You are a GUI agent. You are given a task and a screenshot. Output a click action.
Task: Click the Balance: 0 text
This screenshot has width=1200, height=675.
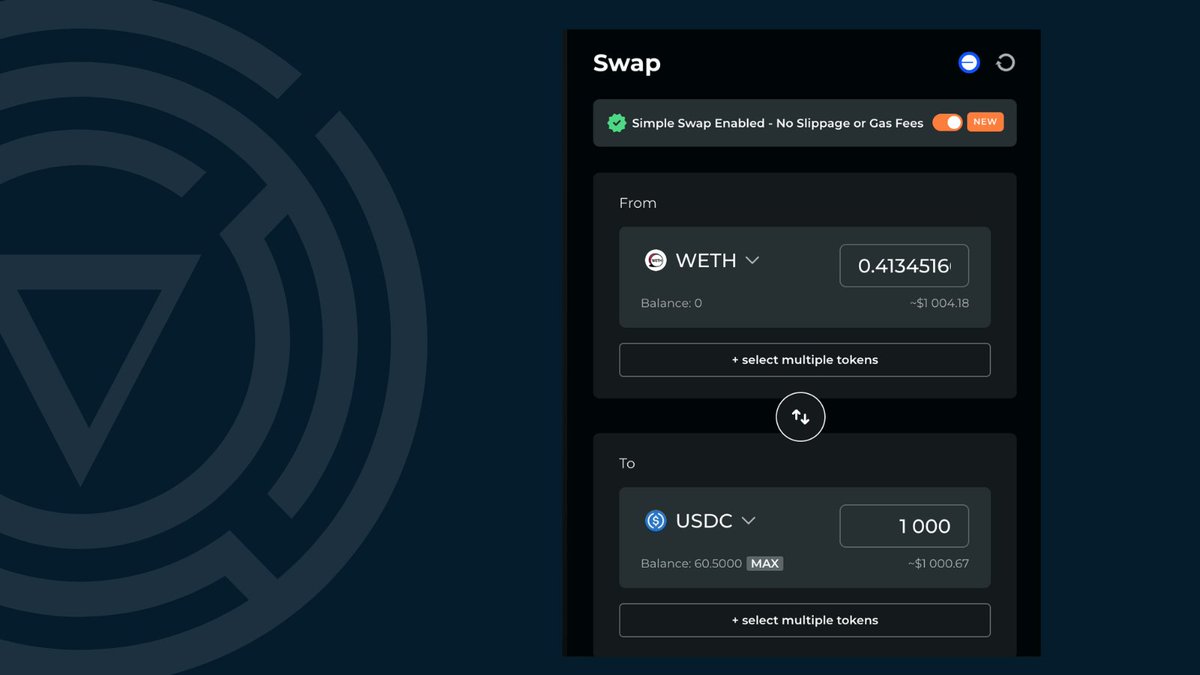pyautogui.click(x=671, y=303)
